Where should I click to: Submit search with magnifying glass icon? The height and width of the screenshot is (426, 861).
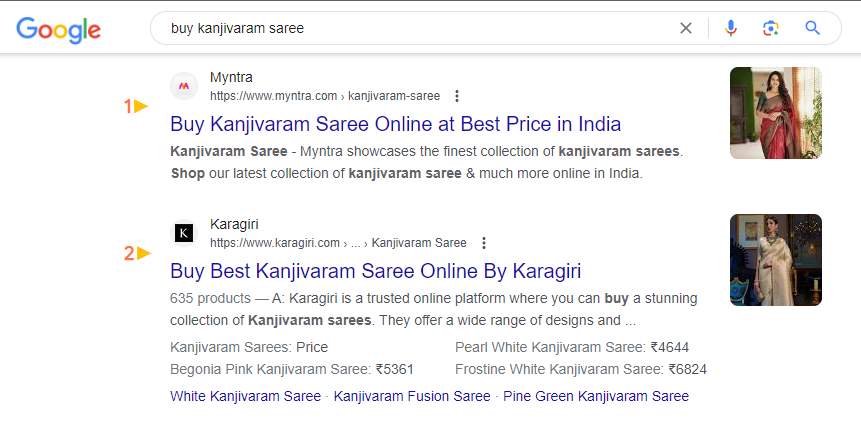point(813,28)
